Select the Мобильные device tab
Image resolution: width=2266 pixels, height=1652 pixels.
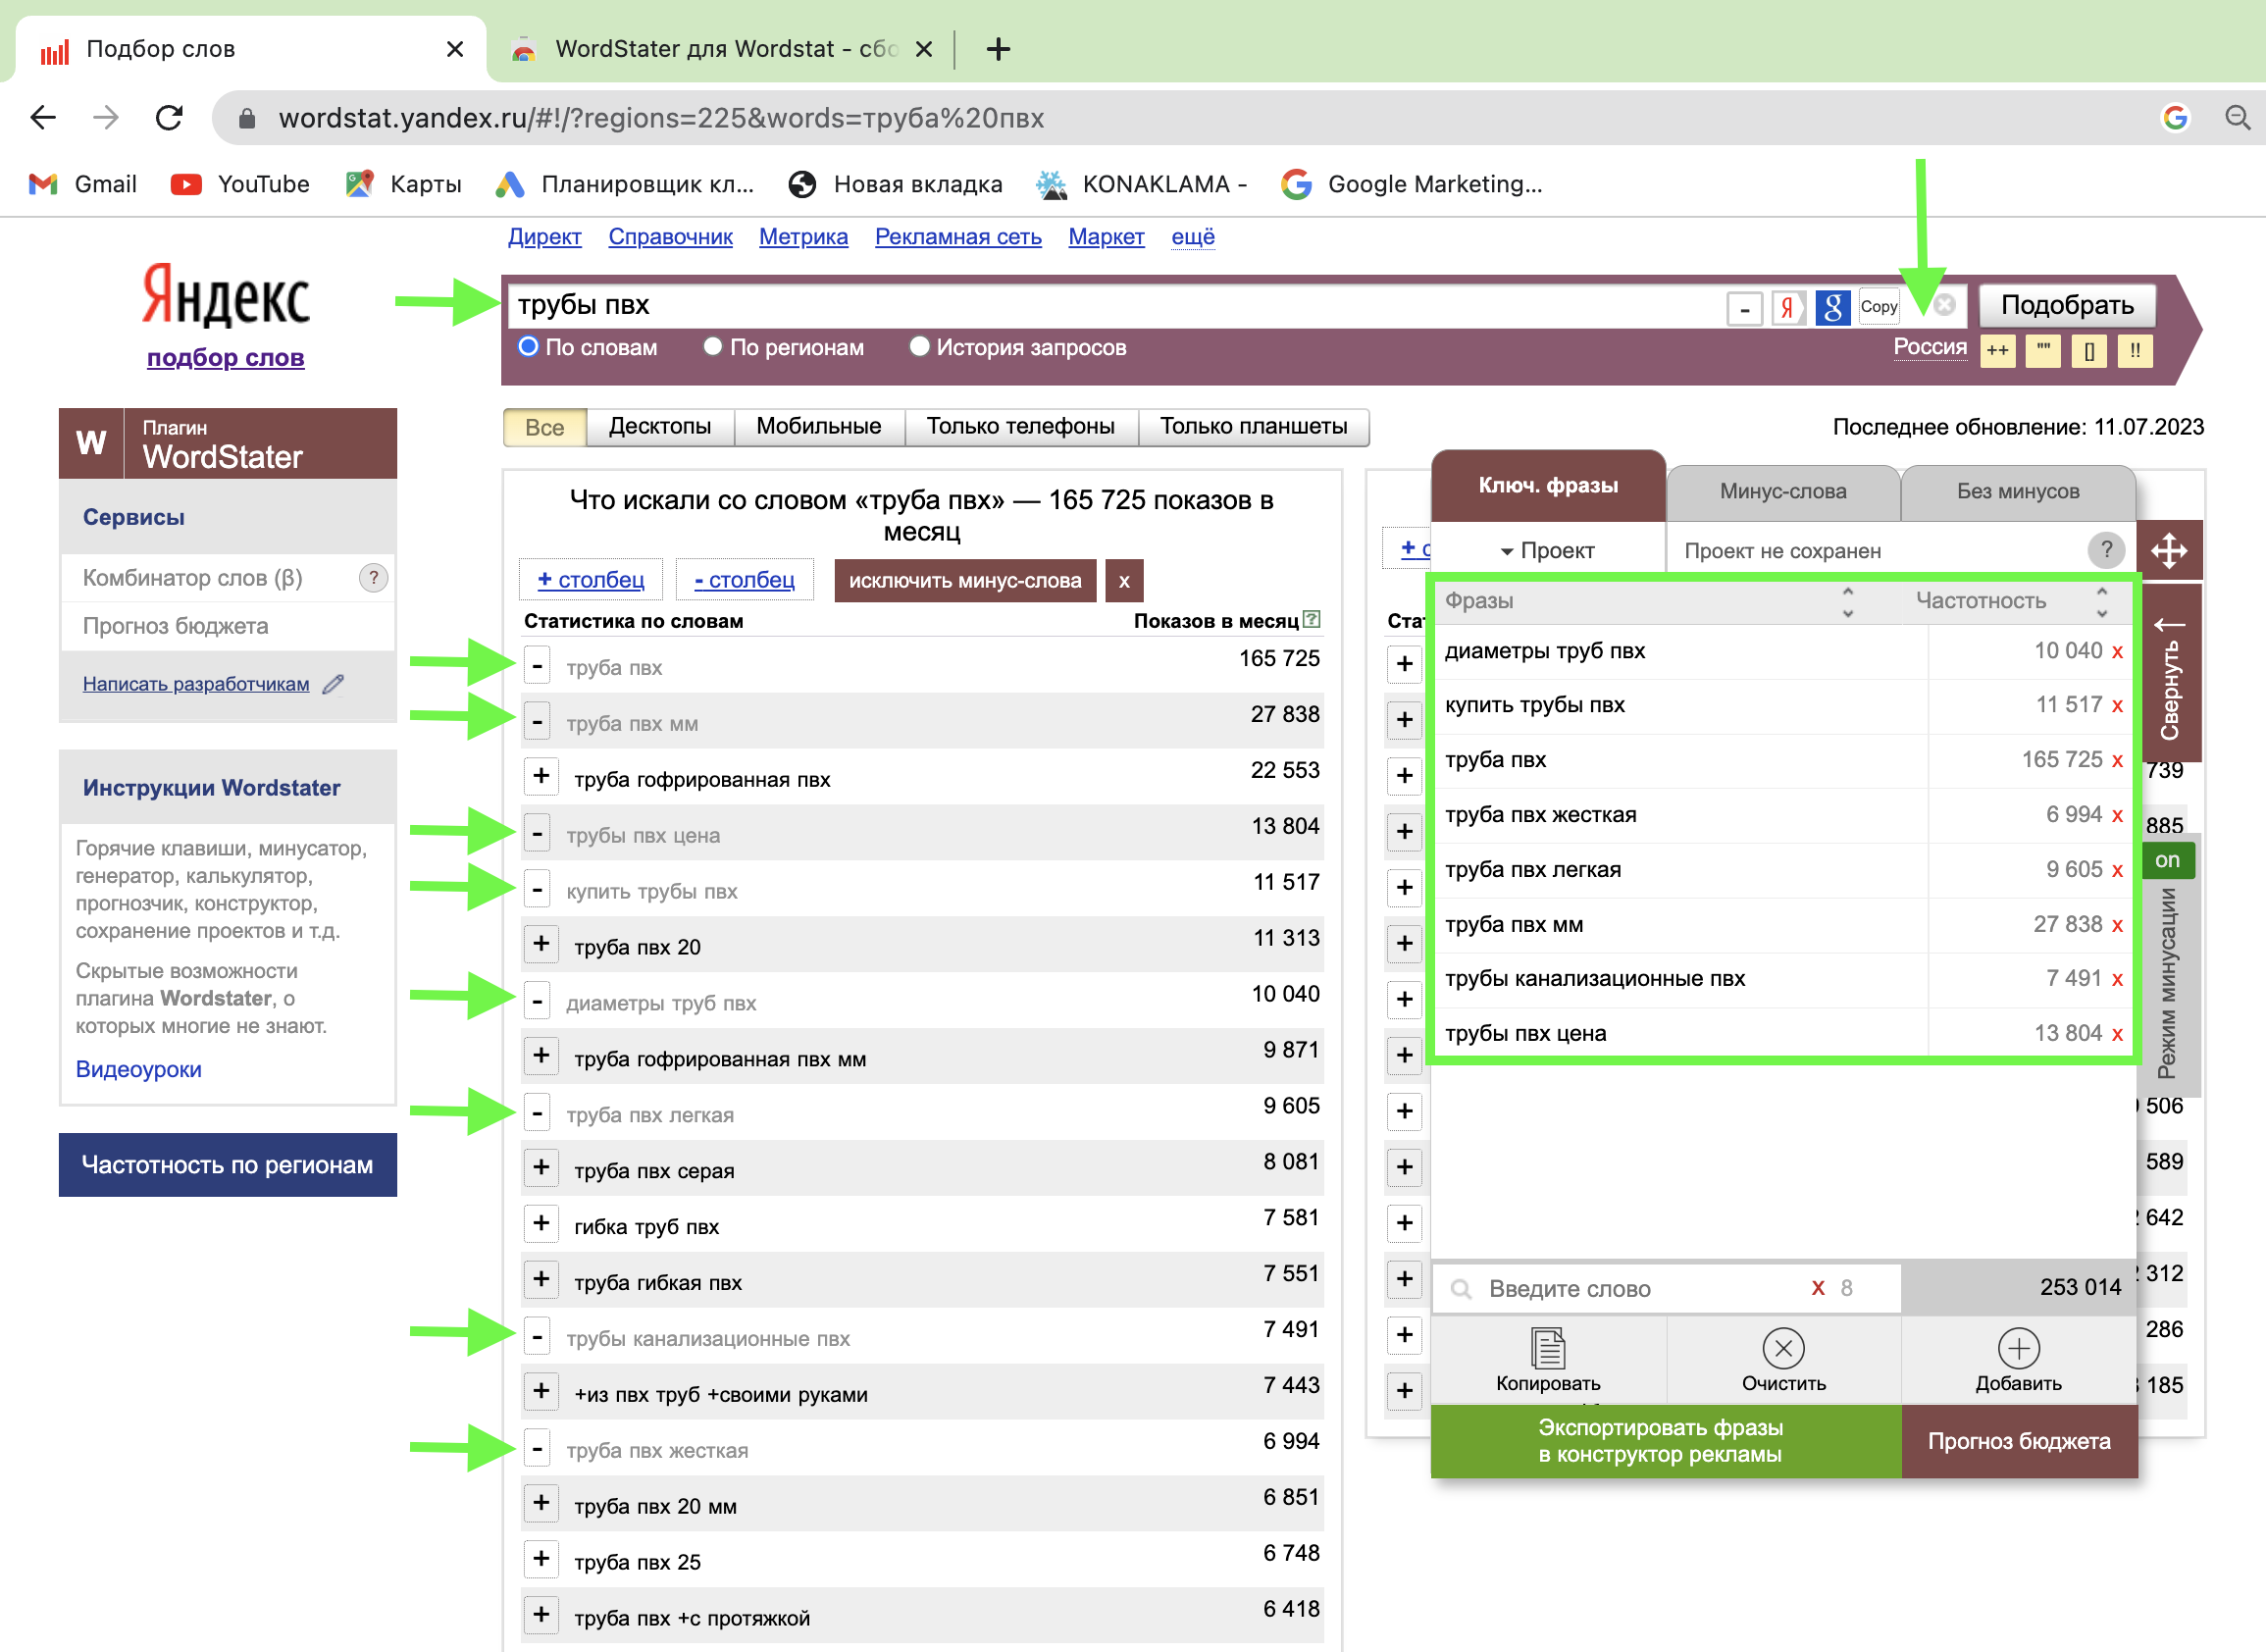[818, 426]
